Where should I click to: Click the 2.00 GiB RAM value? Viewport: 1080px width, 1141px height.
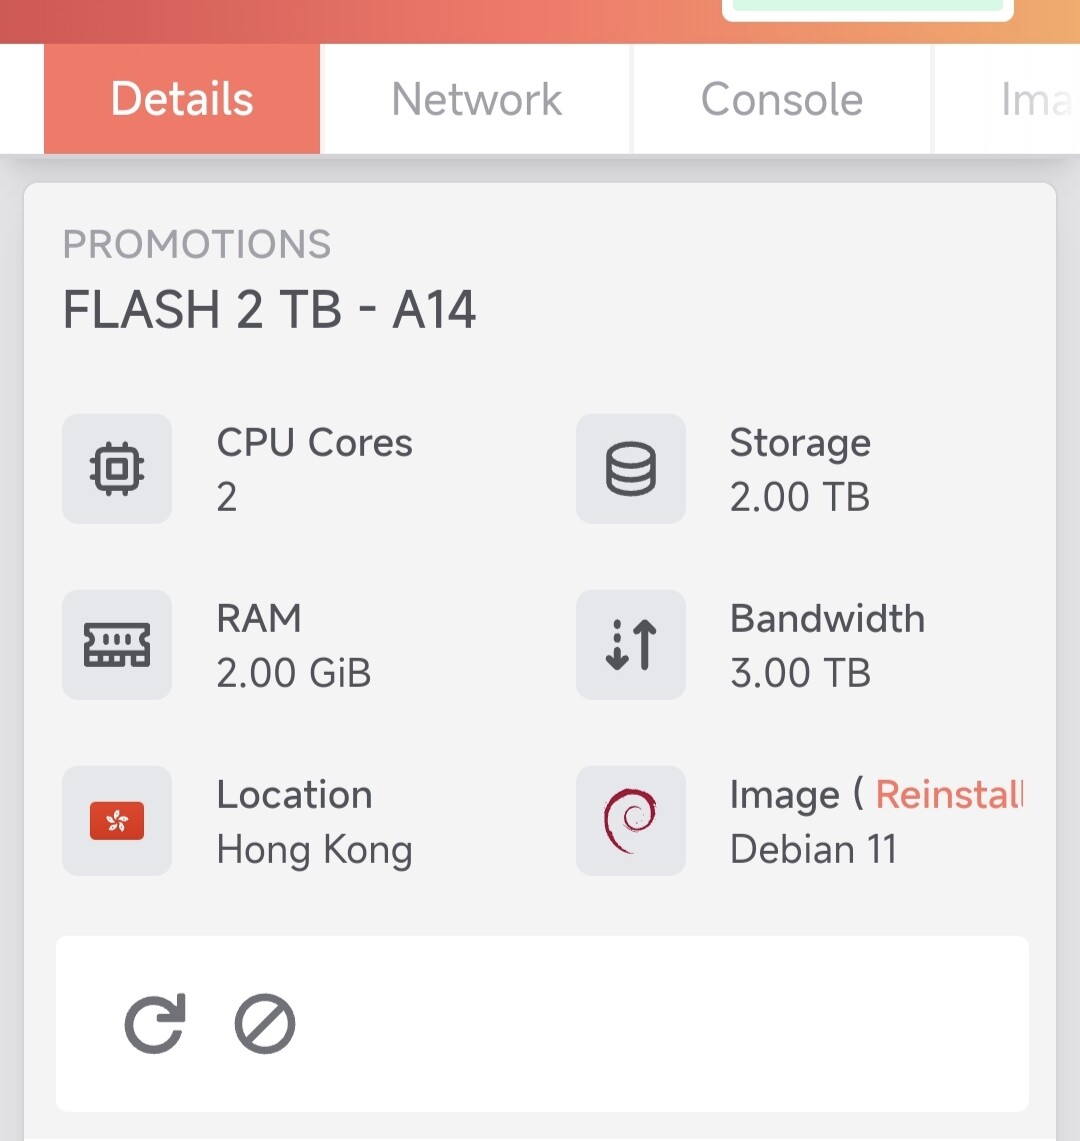click(294, 673)
